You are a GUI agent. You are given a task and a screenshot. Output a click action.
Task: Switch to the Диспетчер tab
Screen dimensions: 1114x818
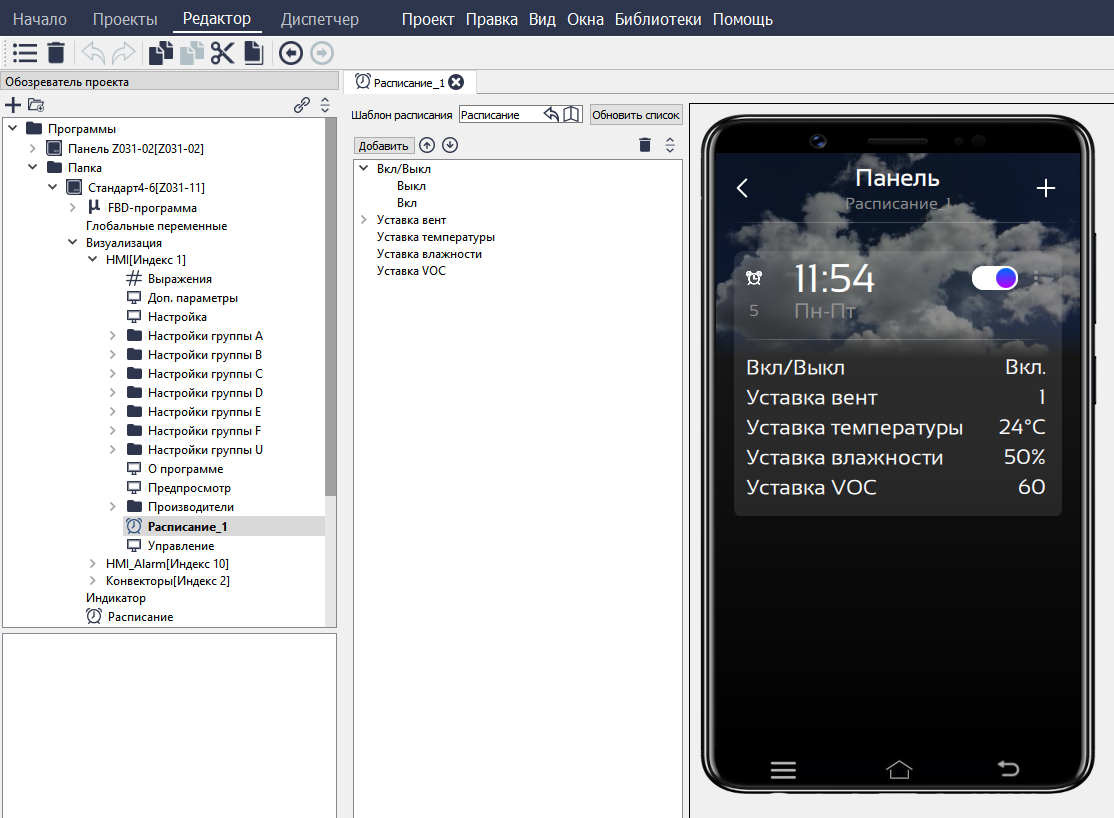point(319,18)
